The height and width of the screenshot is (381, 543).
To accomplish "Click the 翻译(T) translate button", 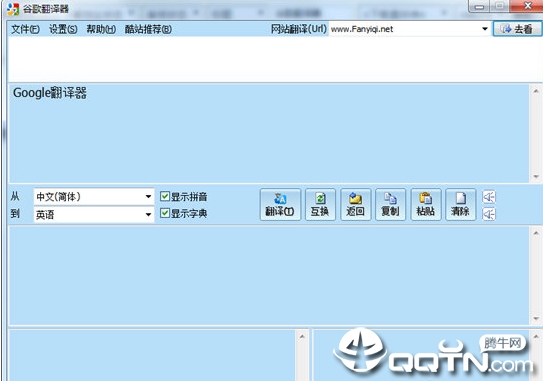I will [x=280, y=204].
